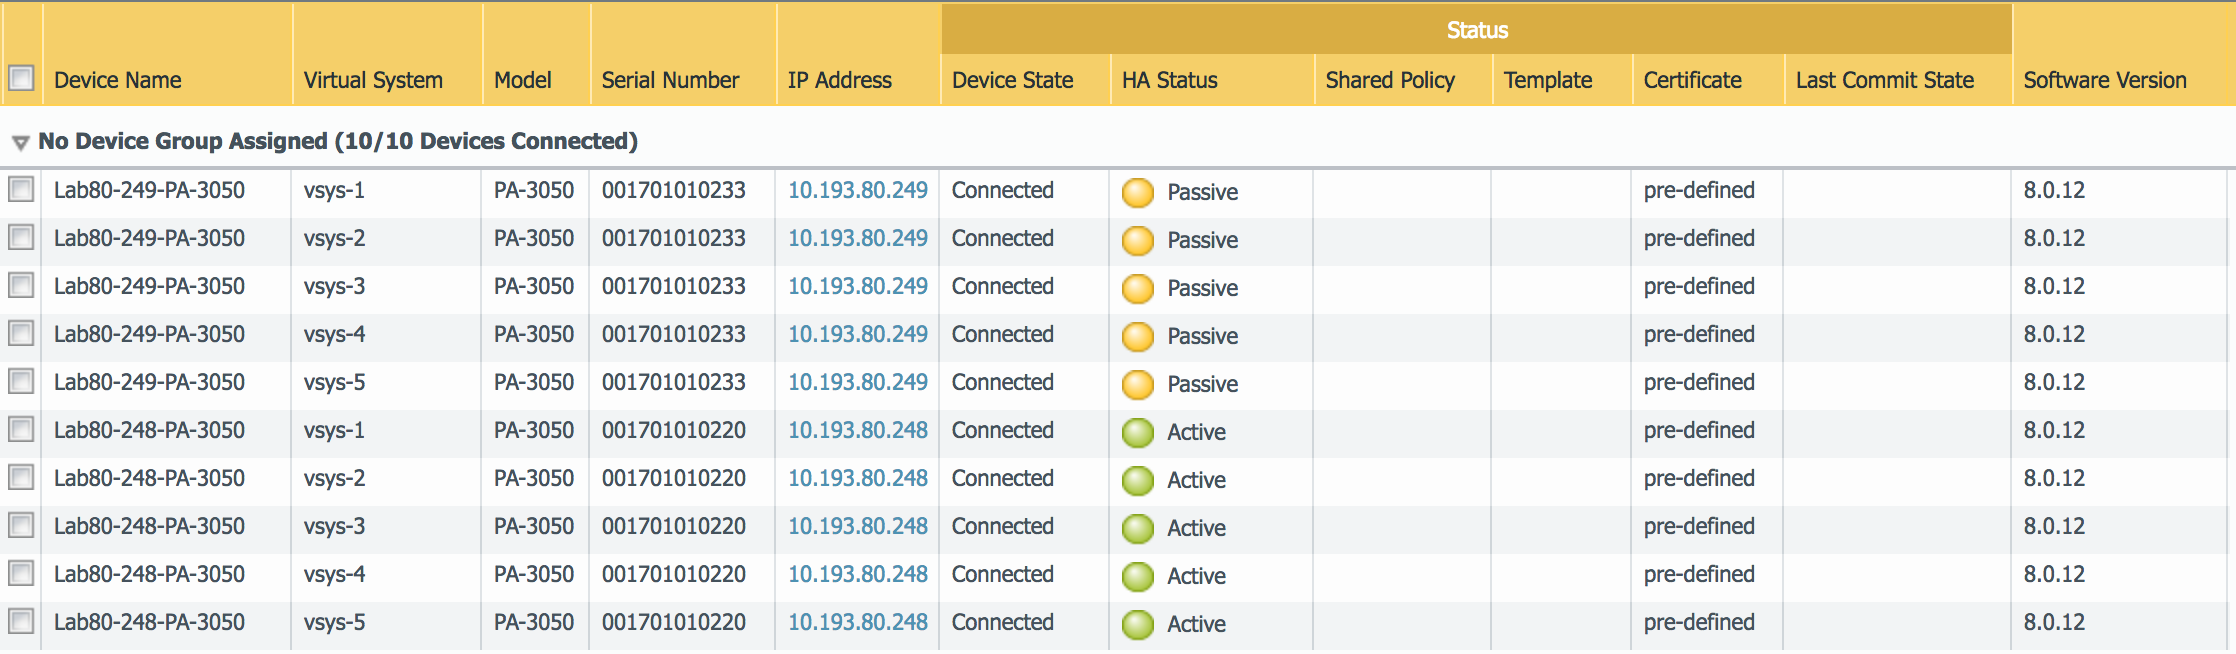Click the yellow Passive HA icon for Lab80-249 vsys-1
This screenshot has height=654, width=2236.
click(x=1137, y=192)
